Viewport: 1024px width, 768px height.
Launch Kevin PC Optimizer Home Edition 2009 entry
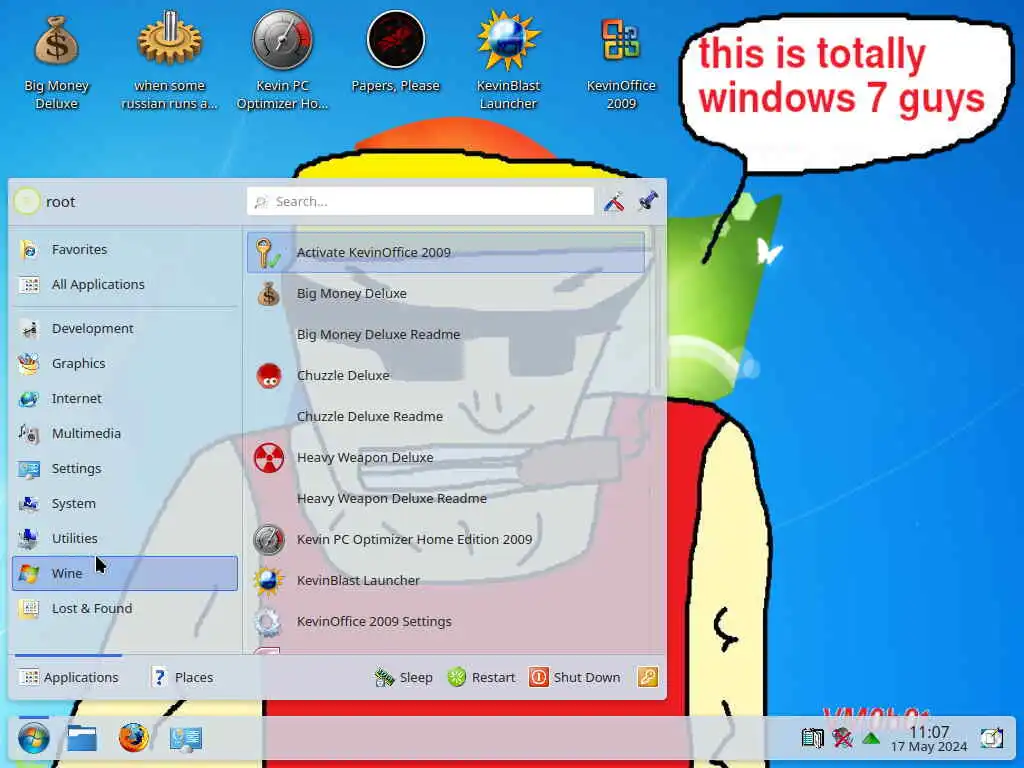446,539
